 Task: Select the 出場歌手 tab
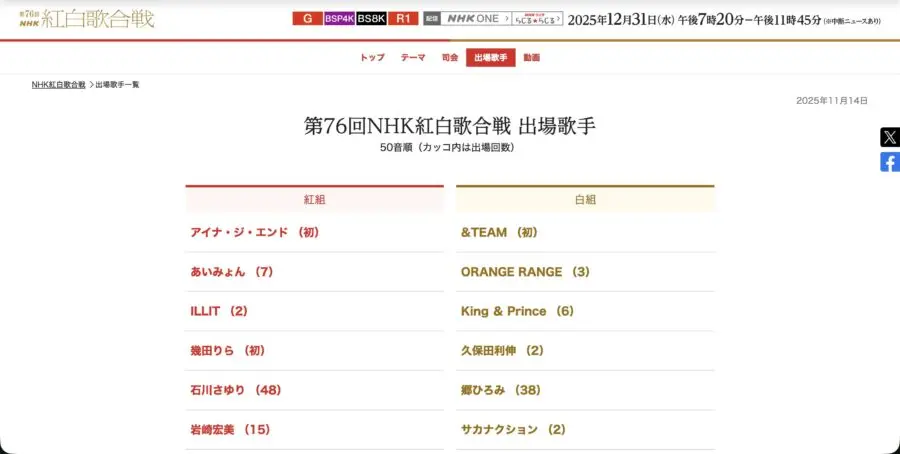point(491,58)
